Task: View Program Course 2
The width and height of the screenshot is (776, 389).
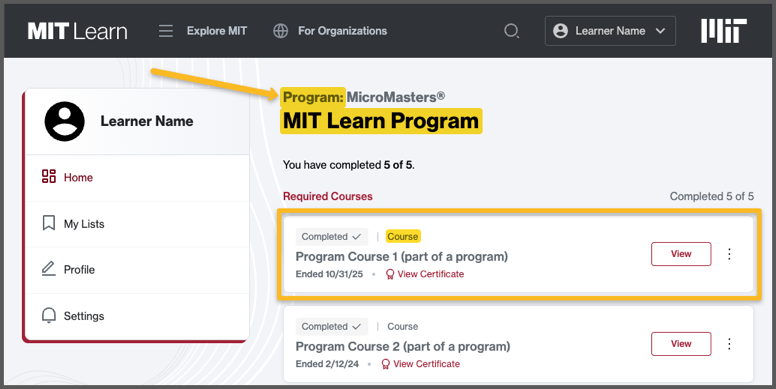Action: click(681, 344)
